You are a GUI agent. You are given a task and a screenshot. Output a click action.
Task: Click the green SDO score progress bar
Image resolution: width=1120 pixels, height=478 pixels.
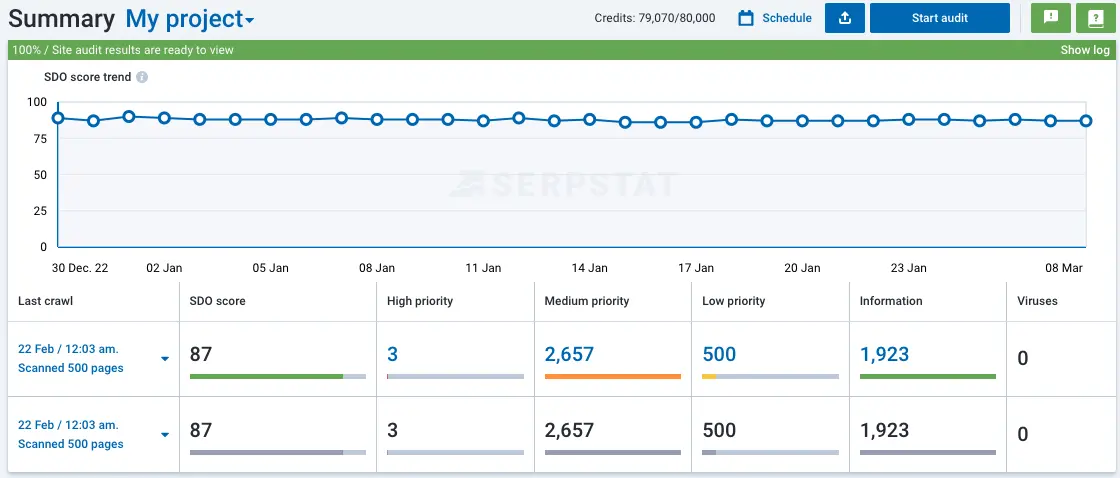pyautogui.click(x=266, y=376)
